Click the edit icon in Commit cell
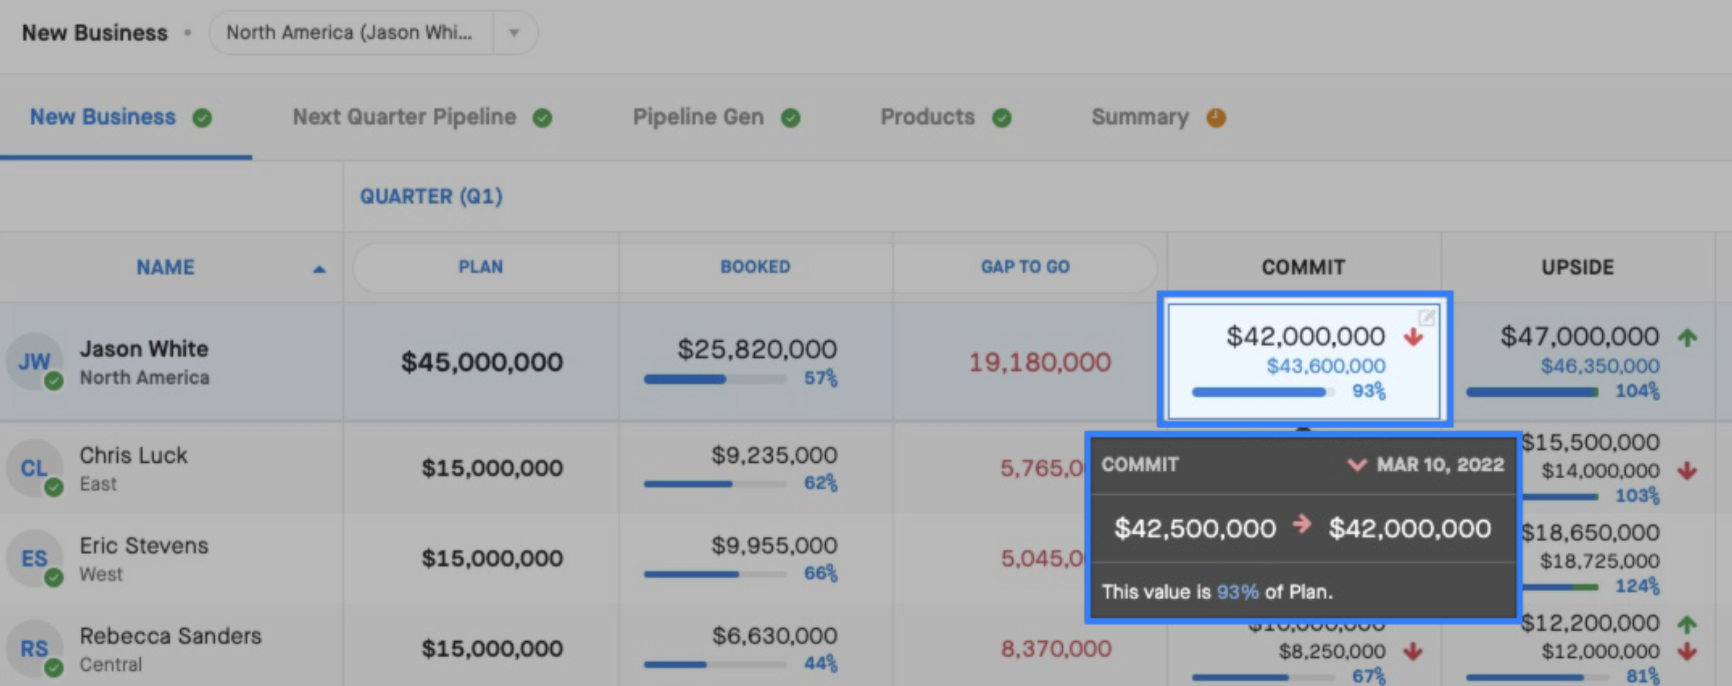The height and width of the screenshot is (686, 1732). [x=1427, y=317]
